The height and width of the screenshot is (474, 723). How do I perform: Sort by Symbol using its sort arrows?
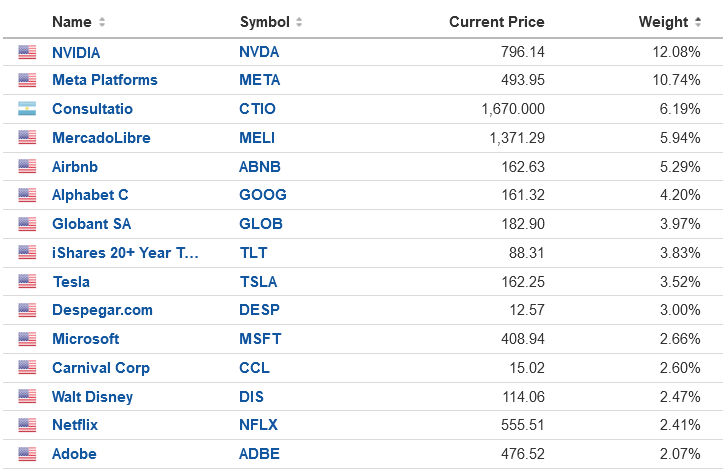(300, 22)
